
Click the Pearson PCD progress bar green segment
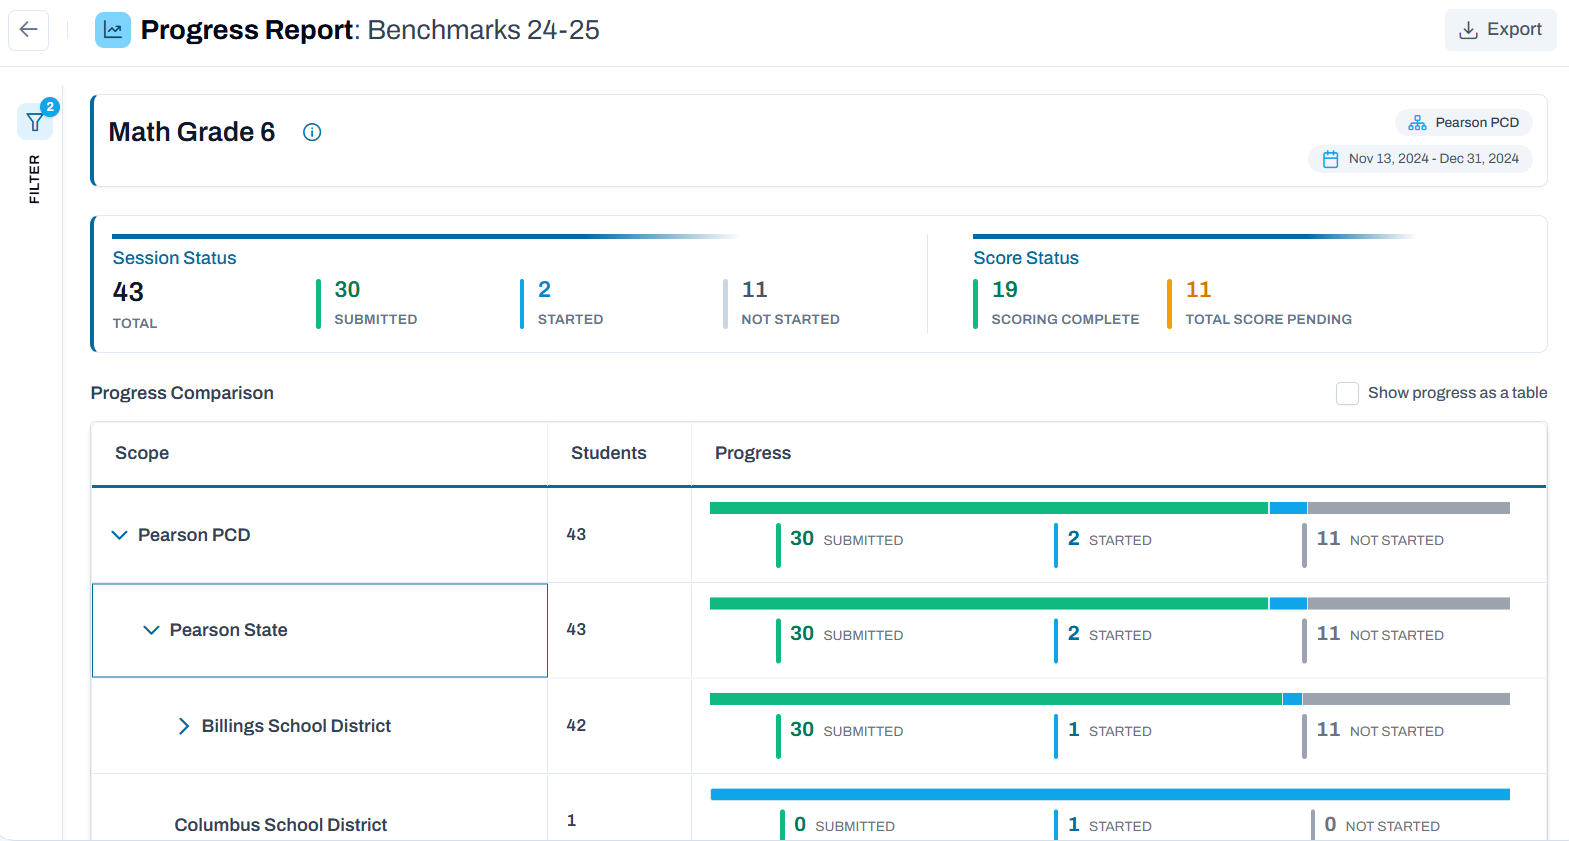[x=989, y=508]
